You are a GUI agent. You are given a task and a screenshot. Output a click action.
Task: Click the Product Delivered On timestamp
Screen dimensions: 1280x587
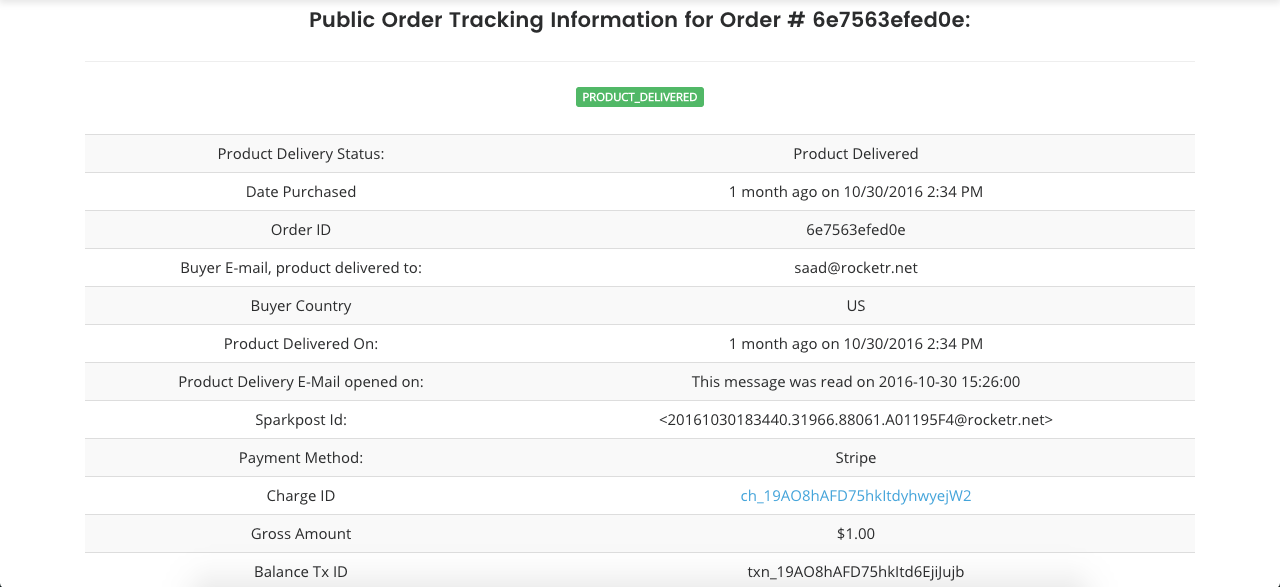[x=855, y=344]
